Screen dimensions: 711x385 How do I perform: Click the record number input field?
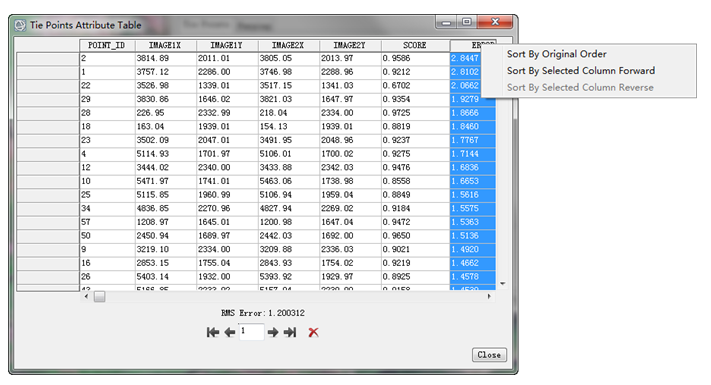pos(251,332)
